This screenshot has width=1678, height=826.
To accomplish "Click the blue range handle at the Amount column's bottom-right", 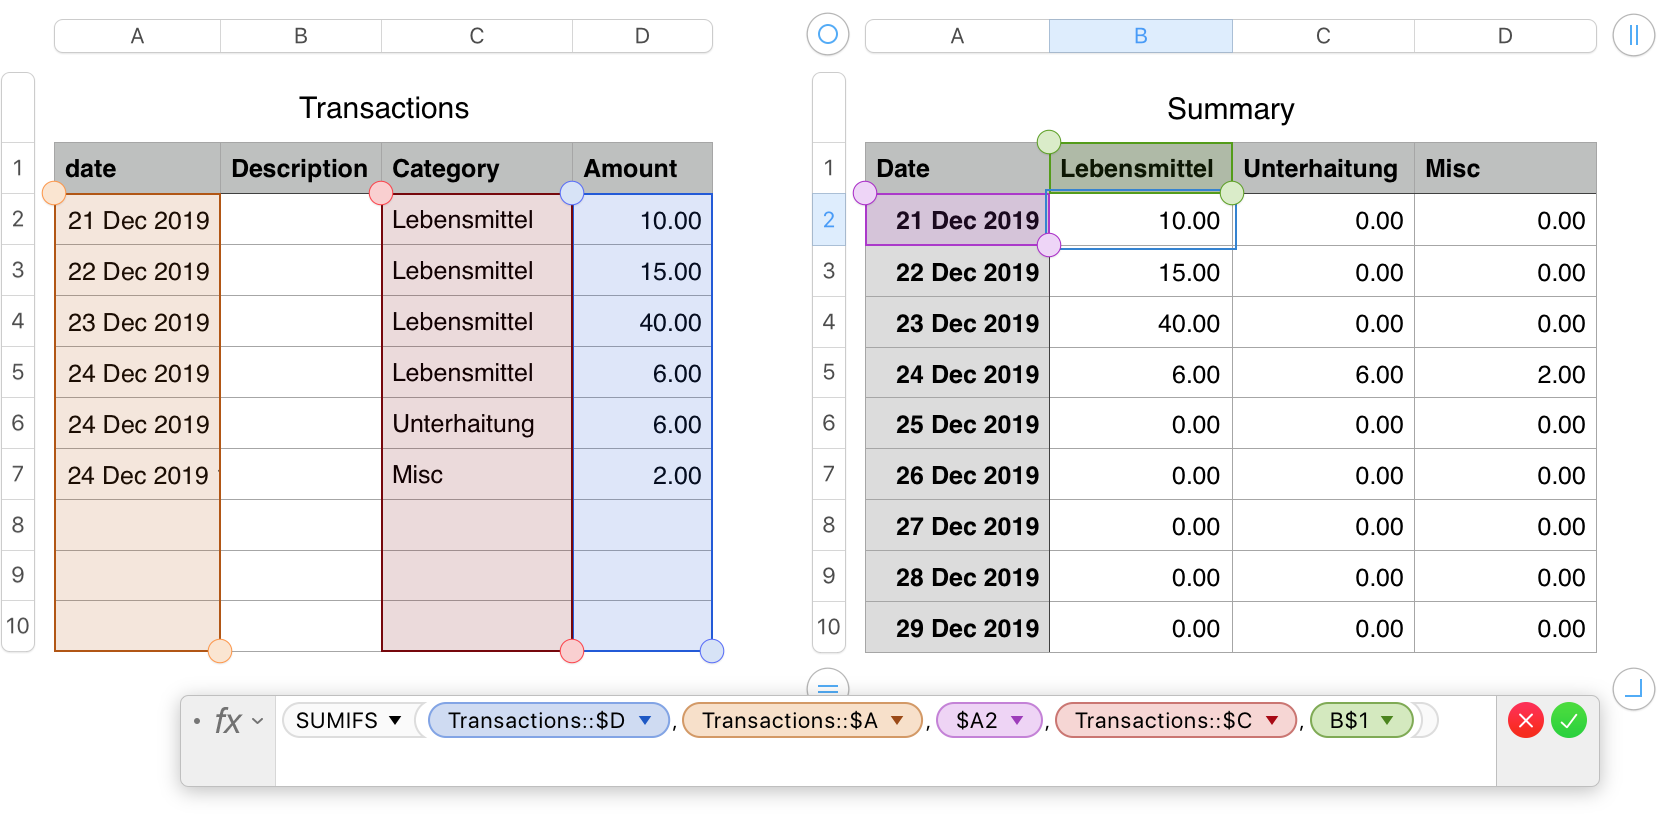I will pyautogui.click(x=712, y=652).
